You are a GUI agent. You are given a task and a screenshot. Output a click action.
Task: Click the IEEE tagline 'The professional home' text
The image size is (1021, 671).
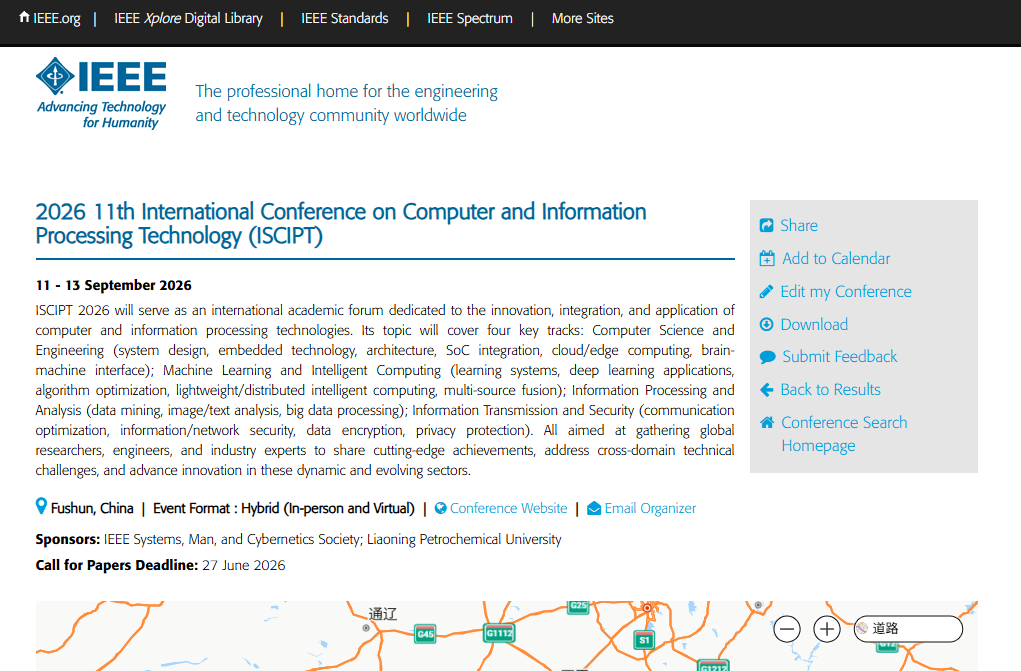346,103
